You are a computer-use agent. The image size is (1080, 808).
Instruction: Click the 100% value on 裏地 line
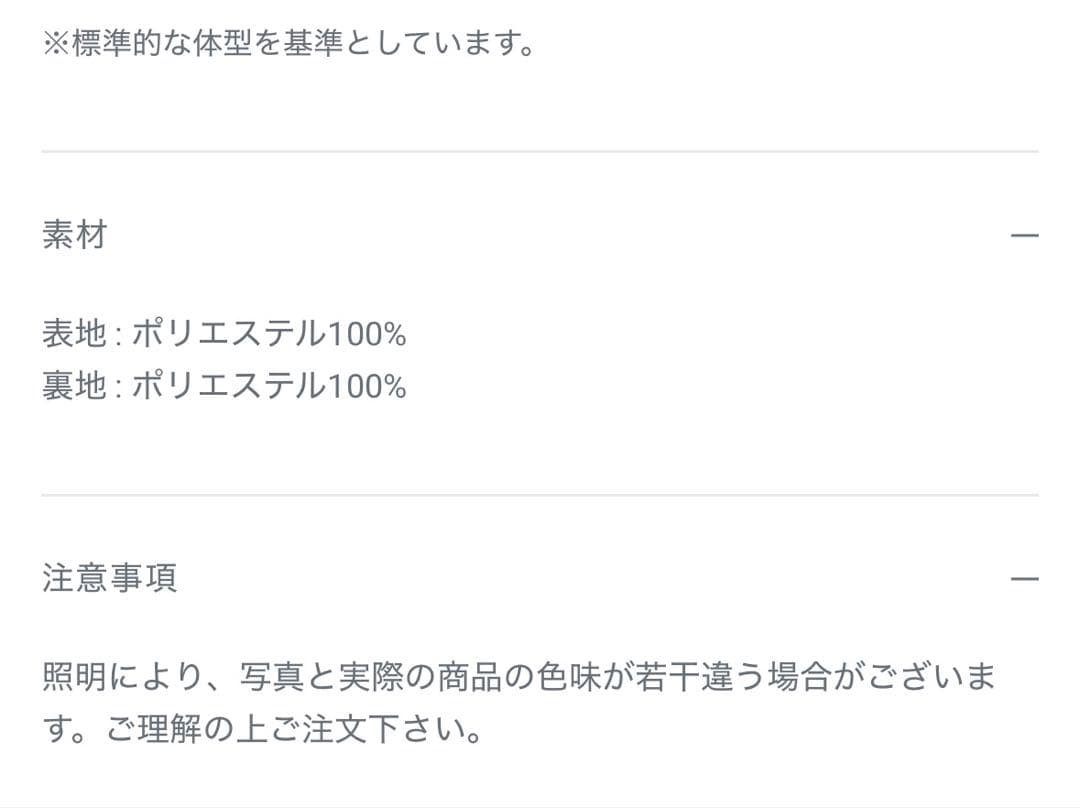(x=366, y=386)
